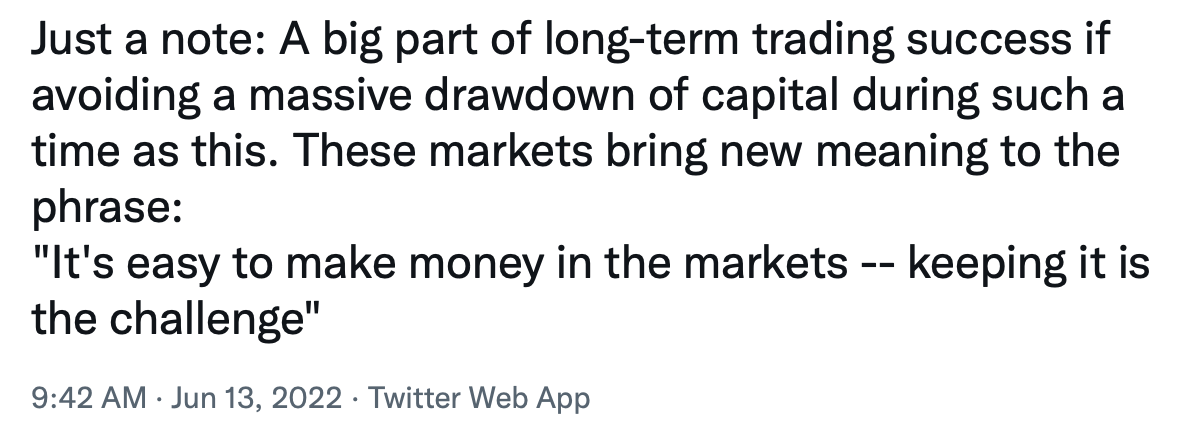Click the phrase "Just a note:"
This screenshot has height=440, width=1192.
(x=148, y=40)
